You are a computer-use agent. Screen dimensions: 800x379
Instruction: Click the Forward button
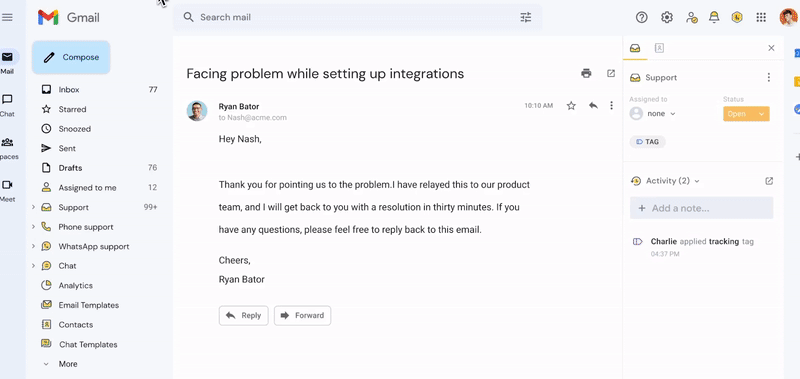click(303, 315)
